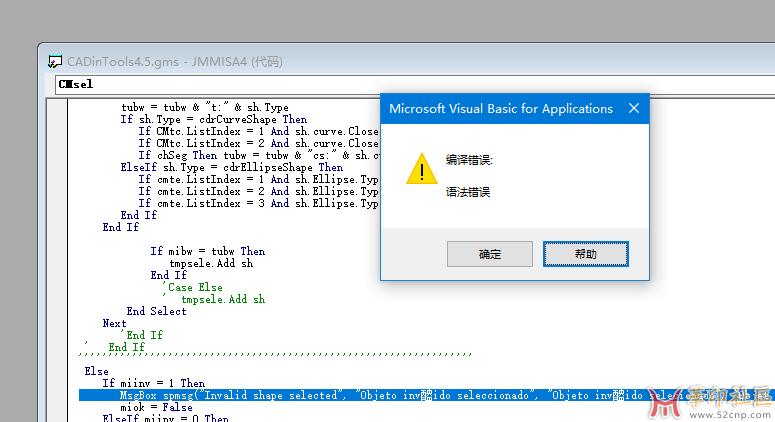Click the 'CMtc.ListIndex = 2' code line
The height and width of the screenshot is (422, 775).
[258, 143]
